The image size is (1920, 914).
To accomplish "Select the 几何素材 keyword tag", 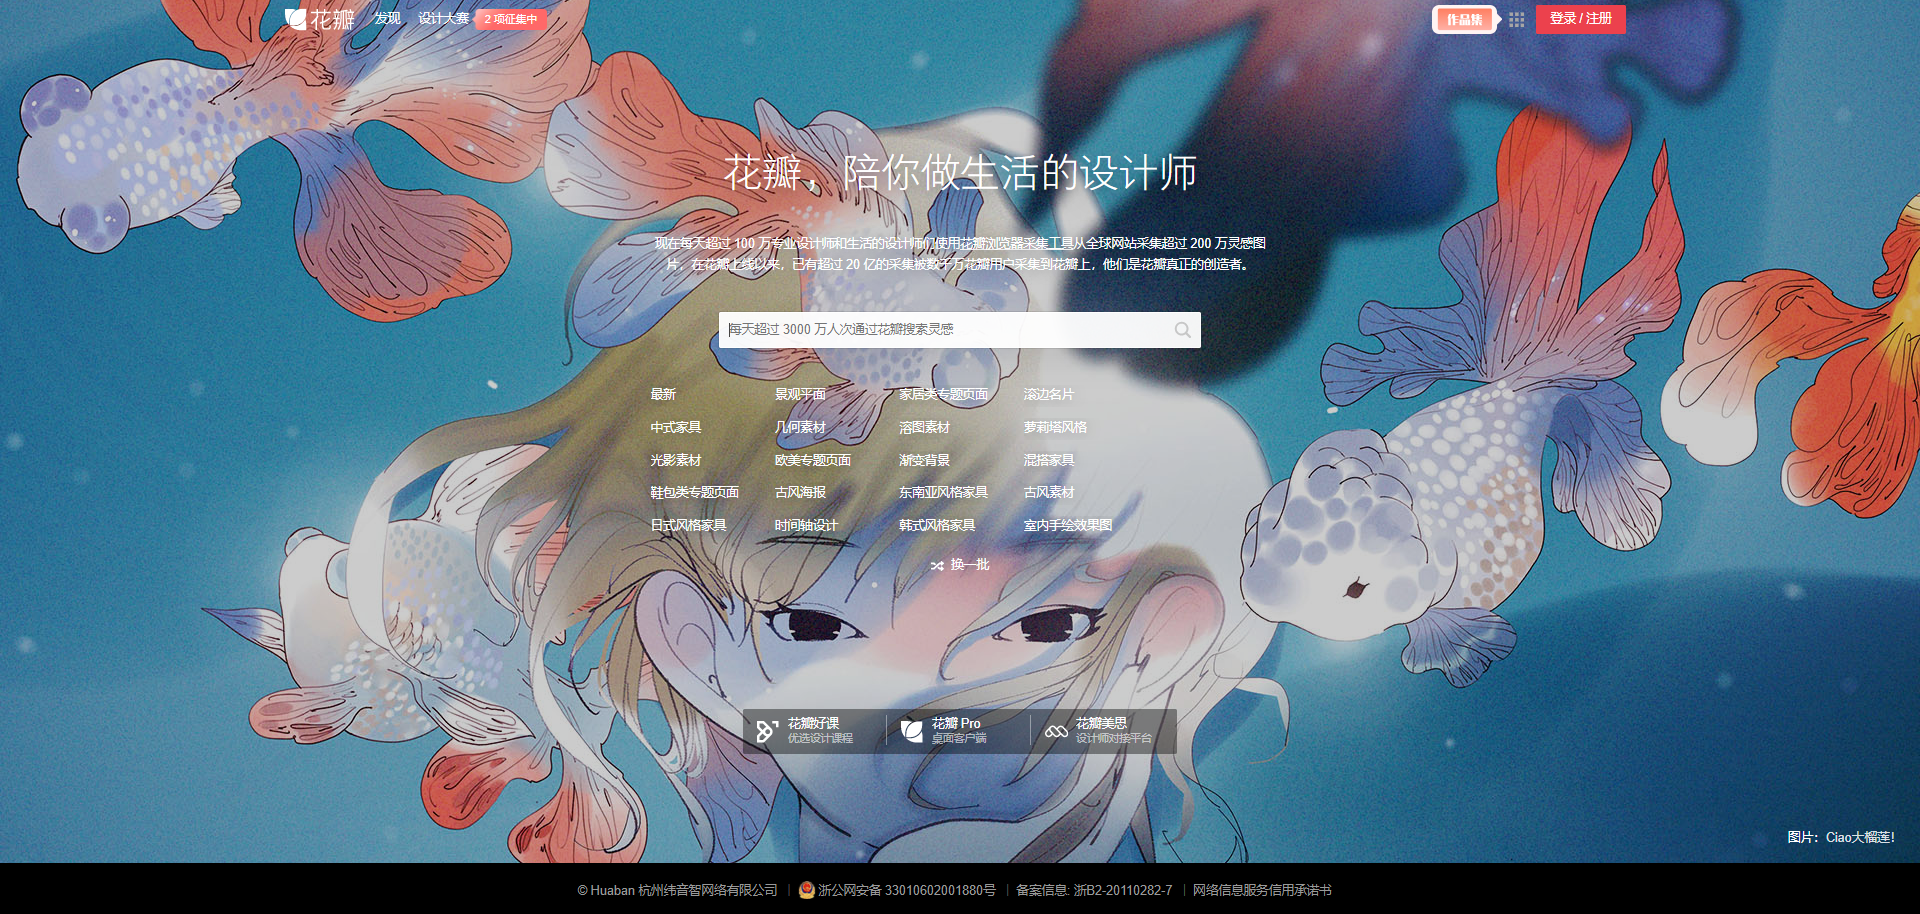I will pos(800,428).
